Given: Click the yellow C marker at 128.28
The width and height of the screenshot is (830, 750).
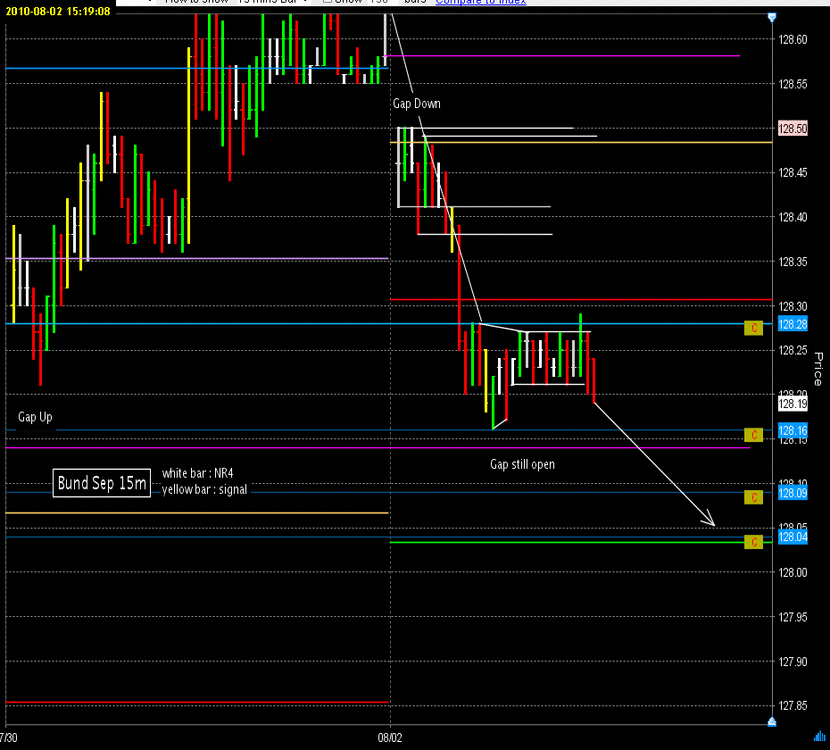Looking at the screenshot, I should pyautogui.click(x=753, y=328).
